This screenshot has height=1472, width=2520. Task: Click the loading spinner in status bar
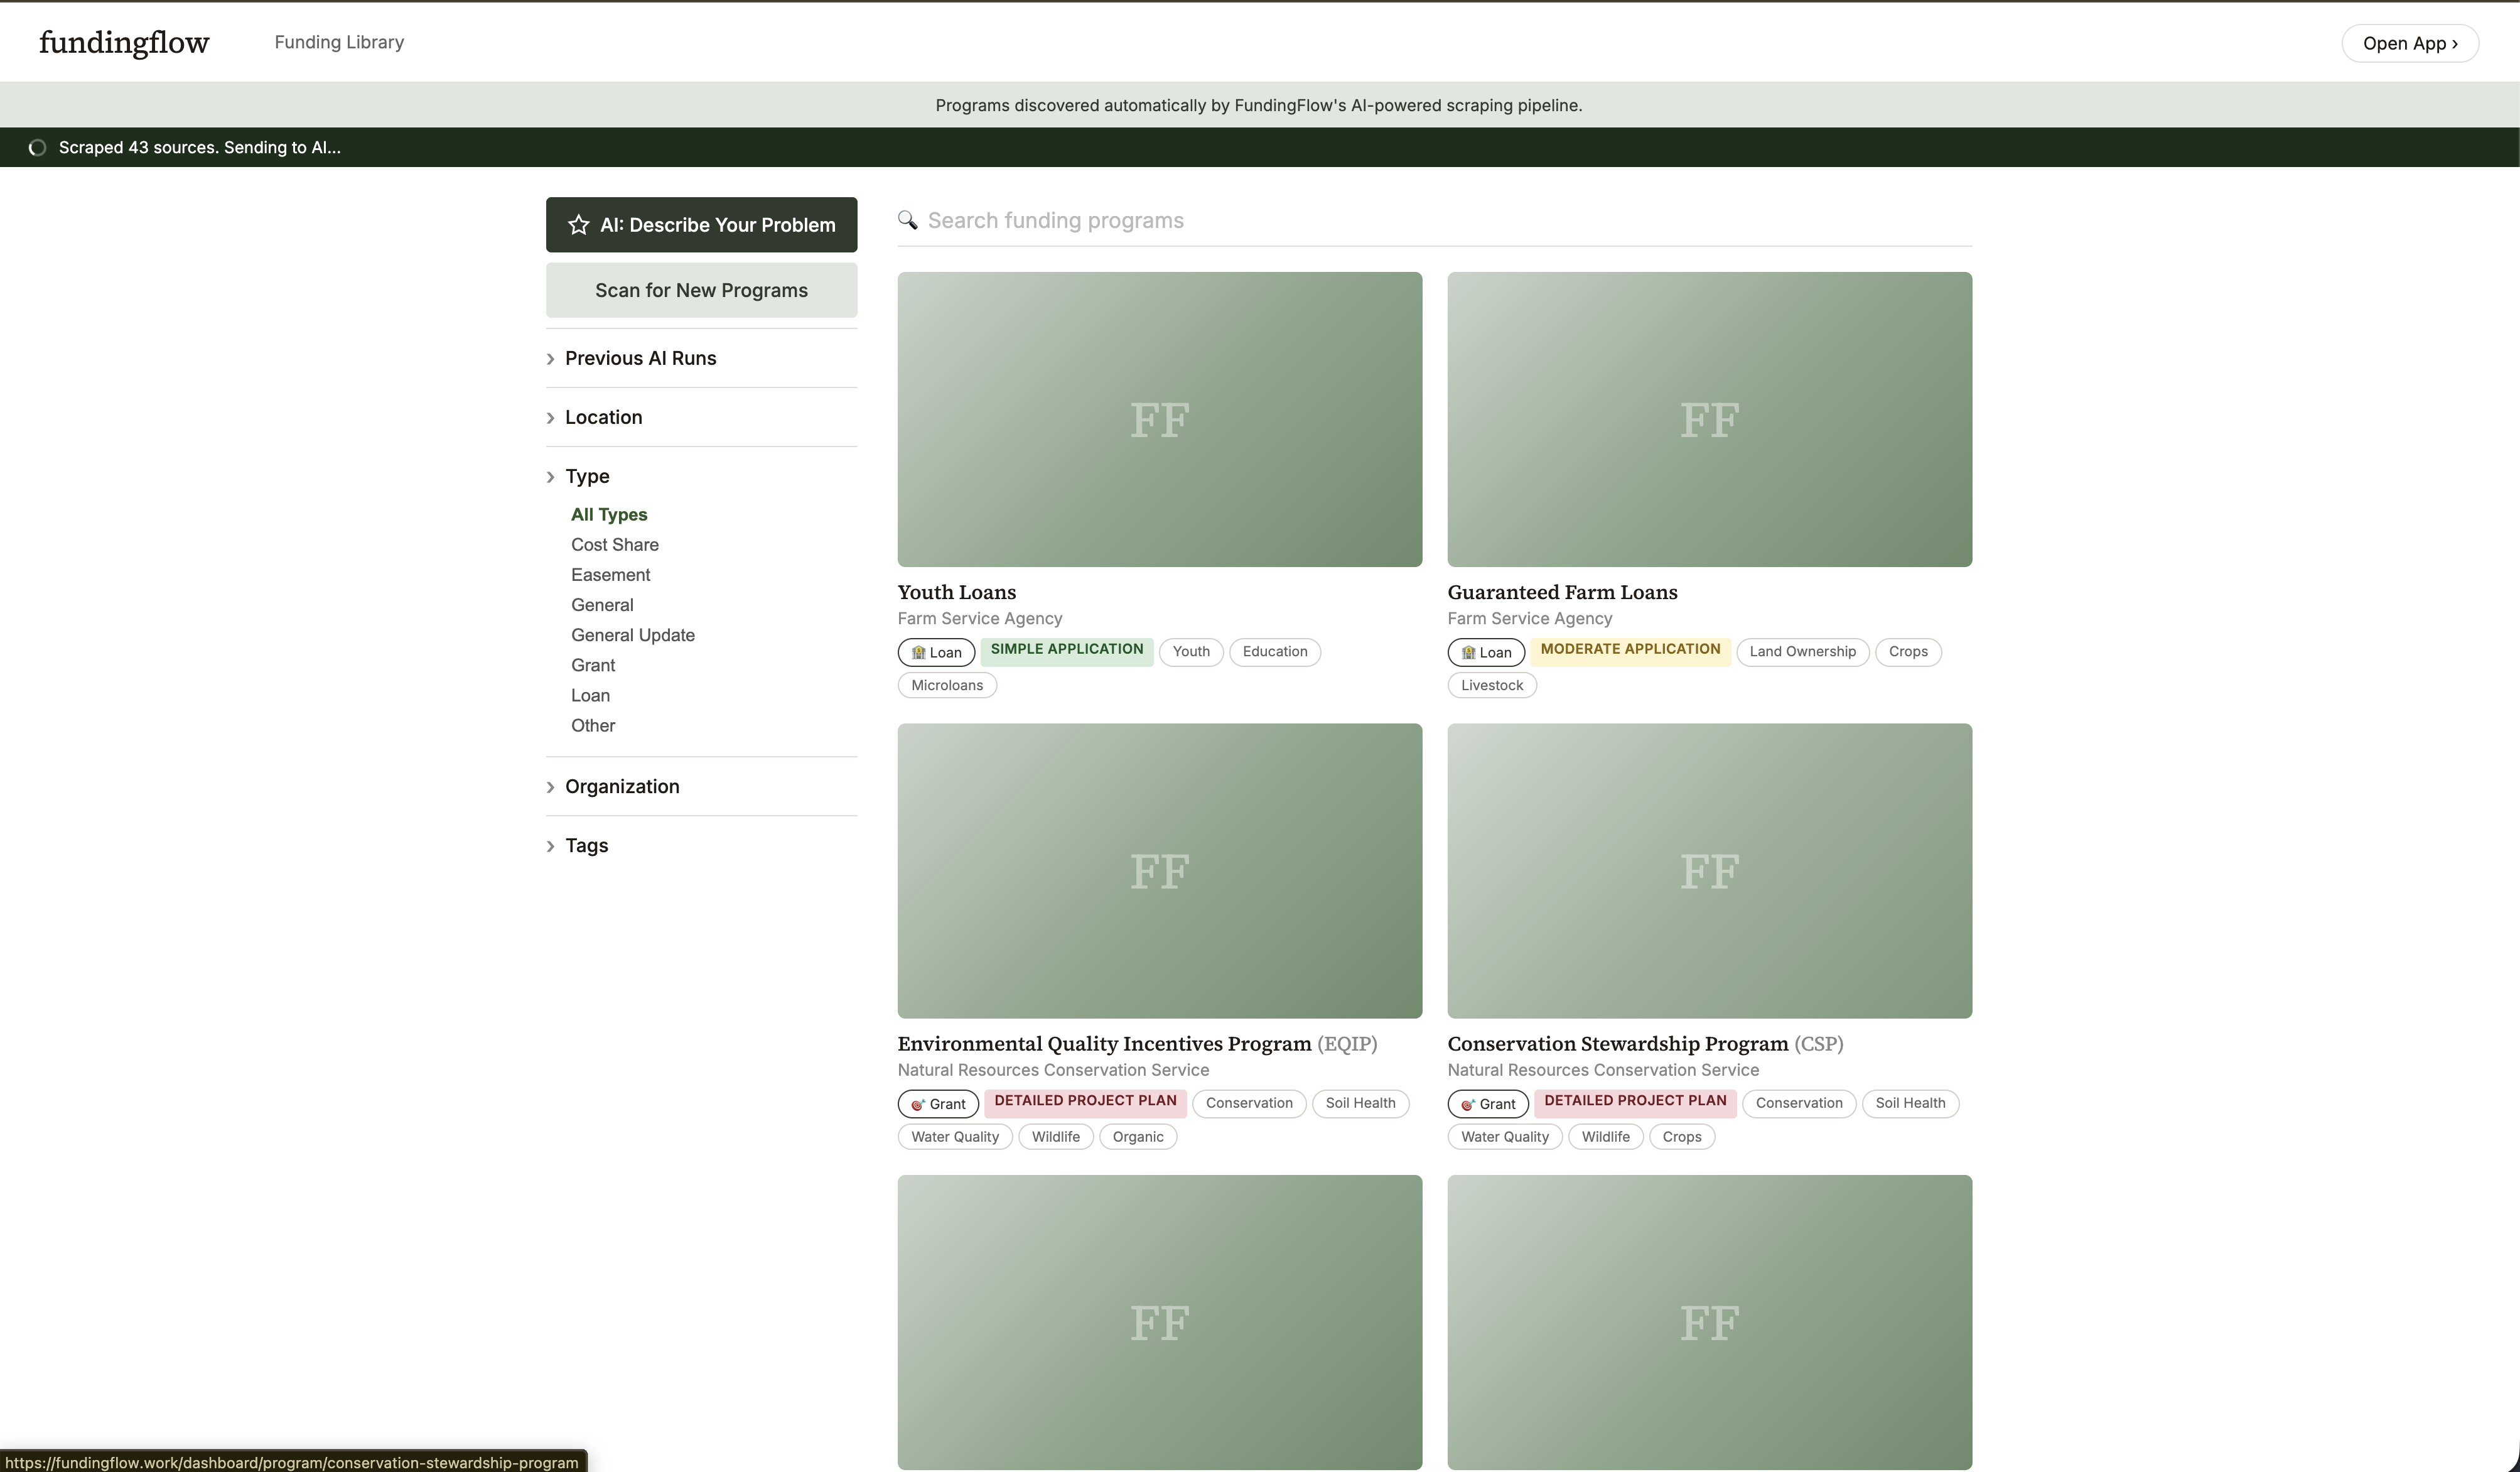37,148
